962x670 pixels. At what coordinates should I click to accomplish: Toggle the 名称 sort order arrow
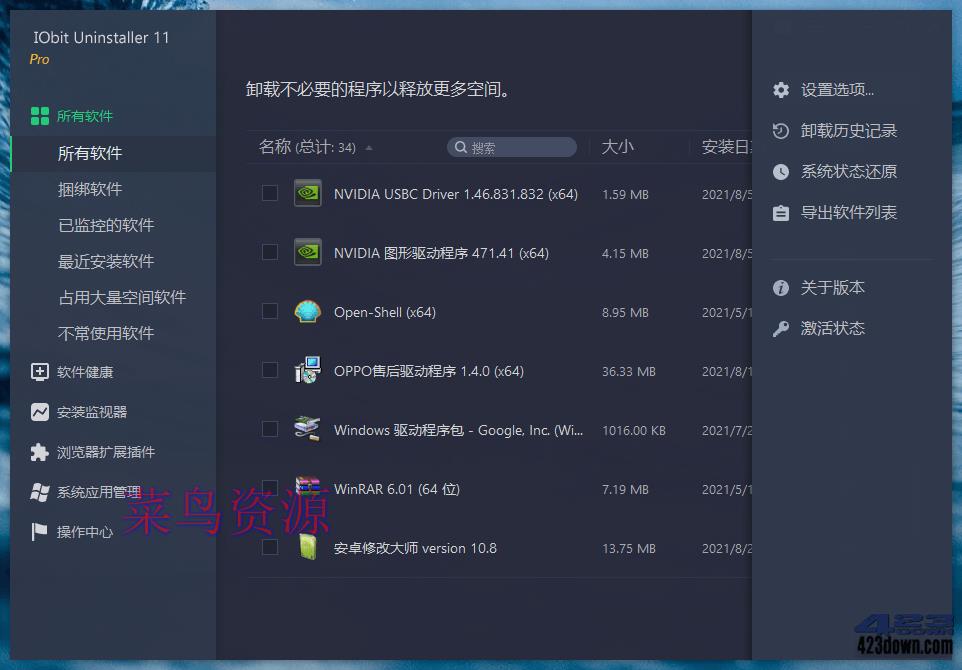(369, 146)
